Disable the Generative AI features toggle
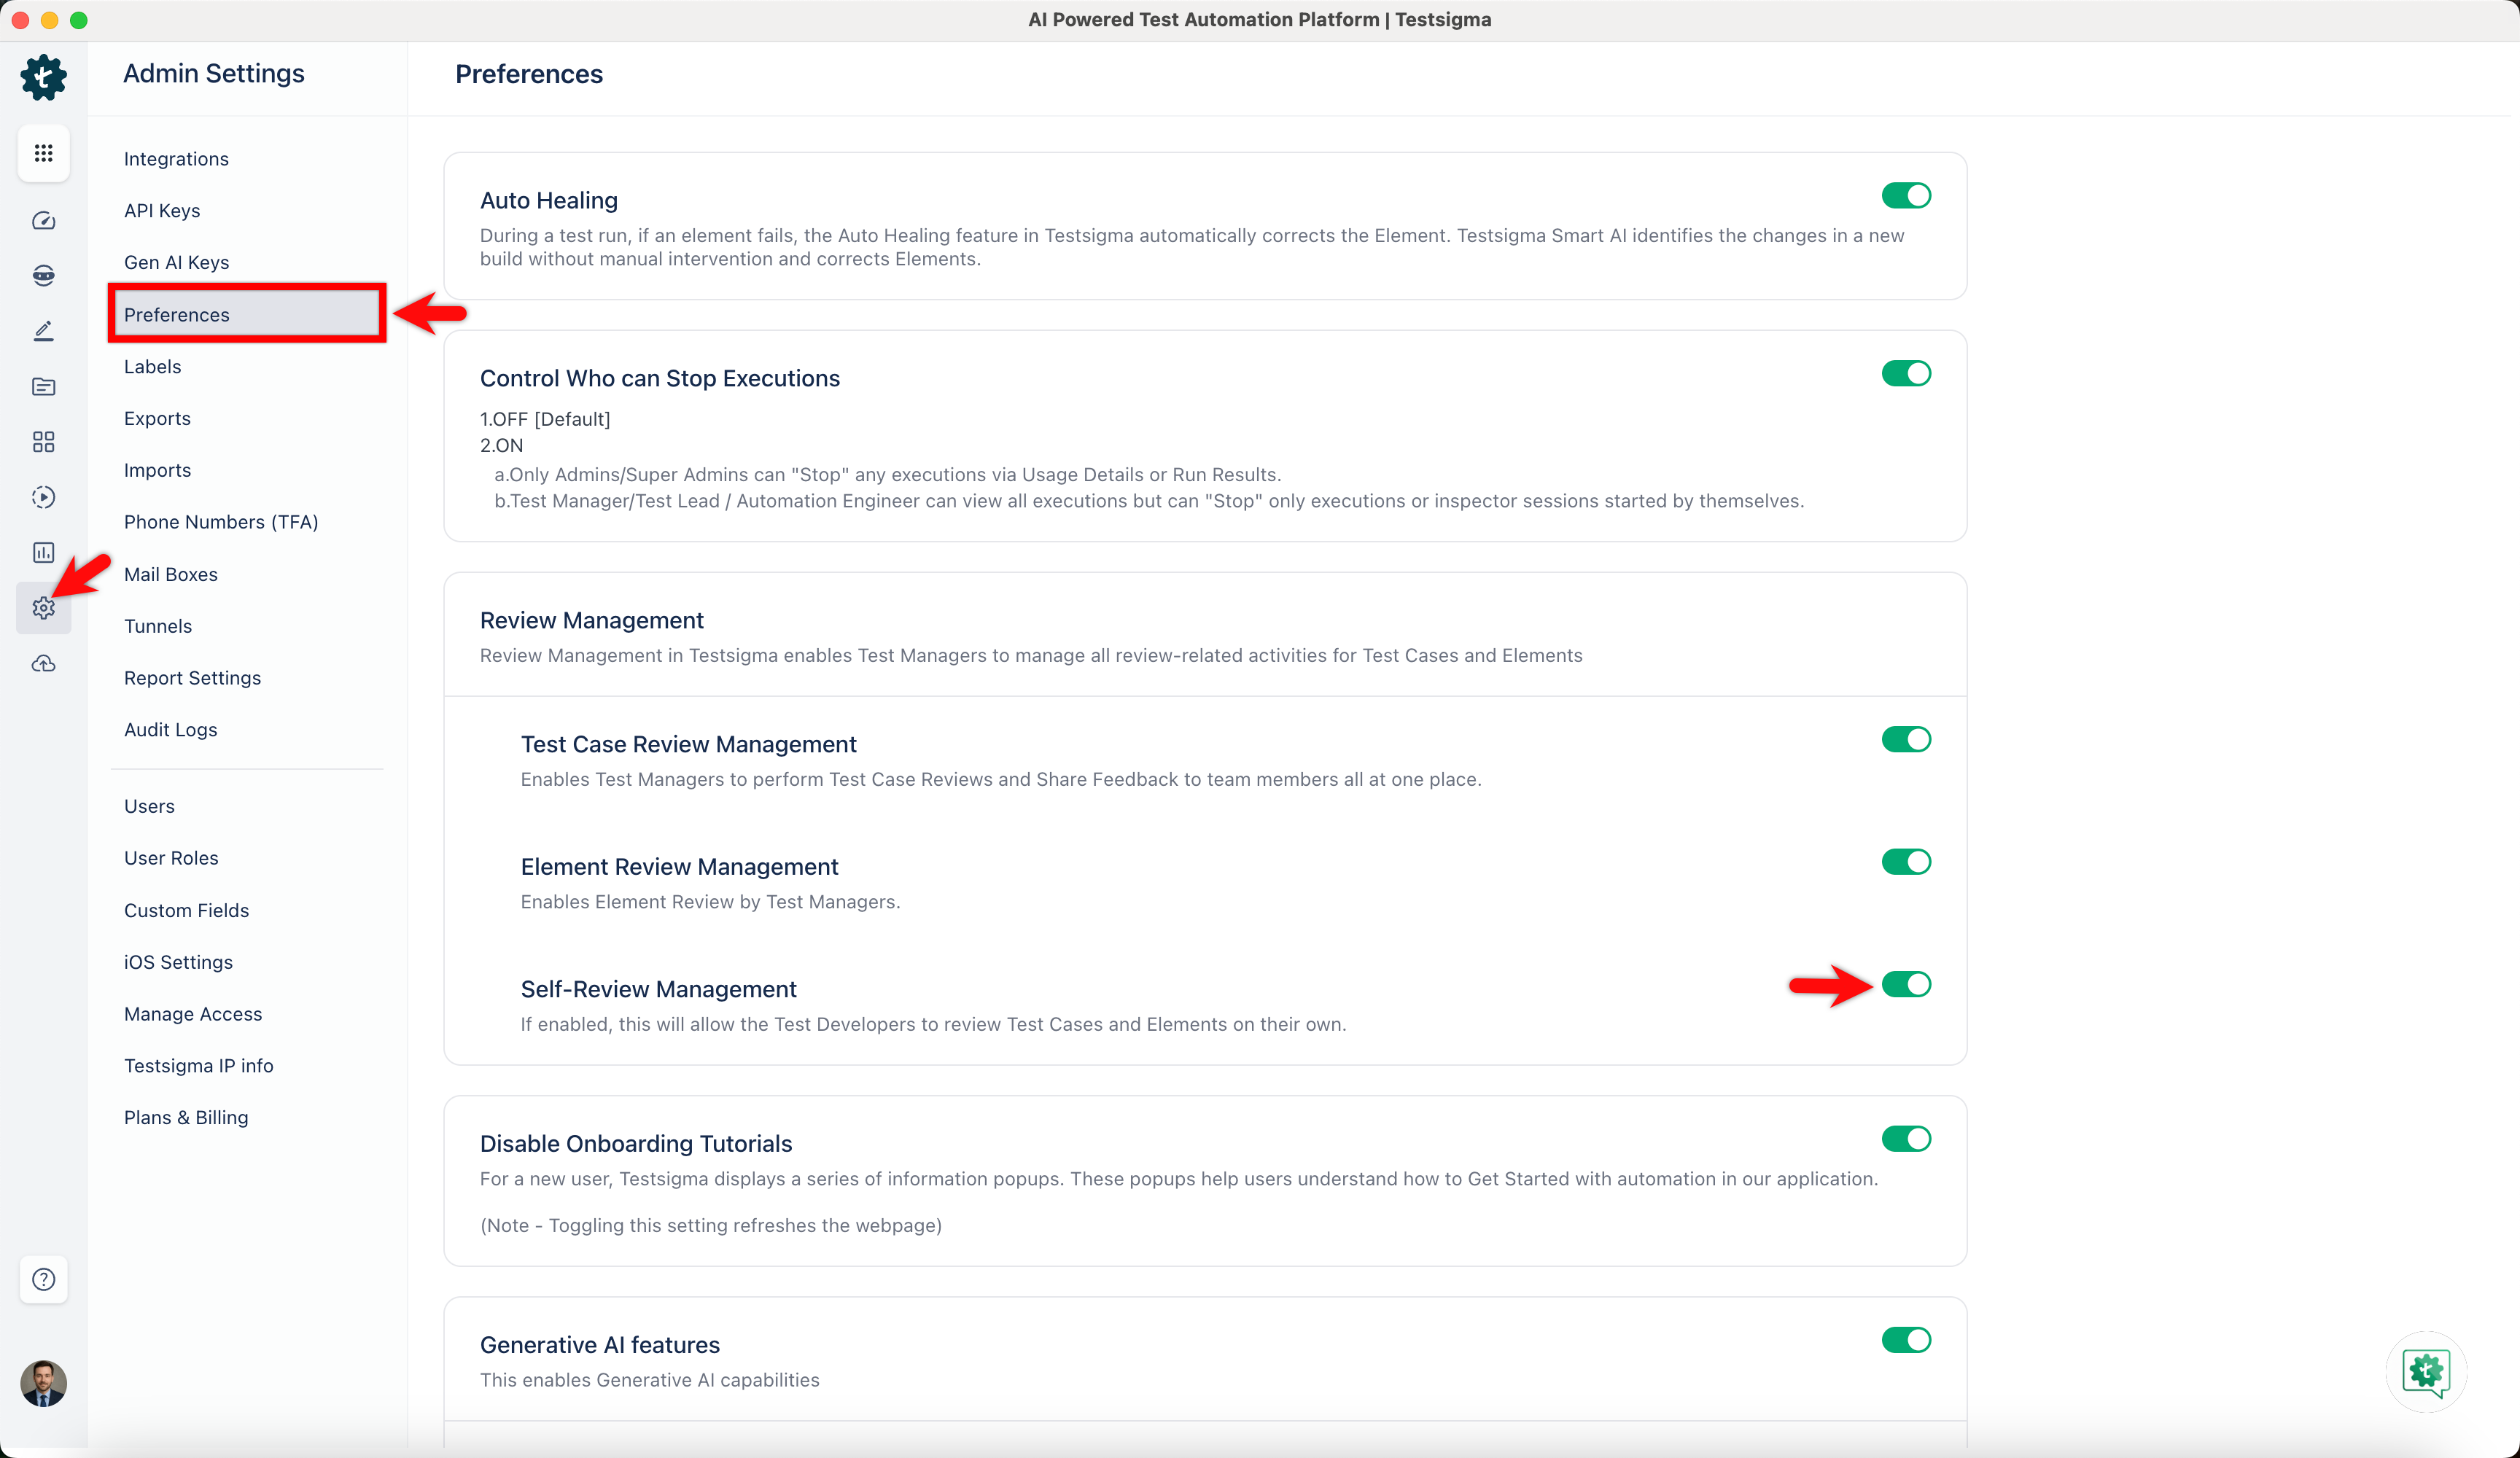The height and width of the screenshot is (1458, 2520). point(1905,1340)
